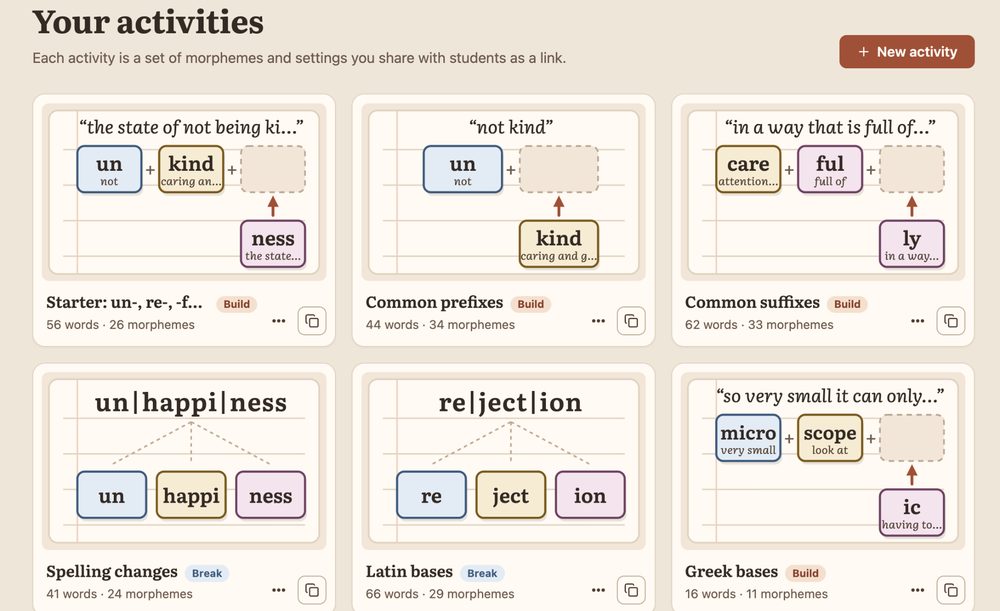Open three-dot menu for Common suffixes
Screen dimensions: 1000x611
918,321
